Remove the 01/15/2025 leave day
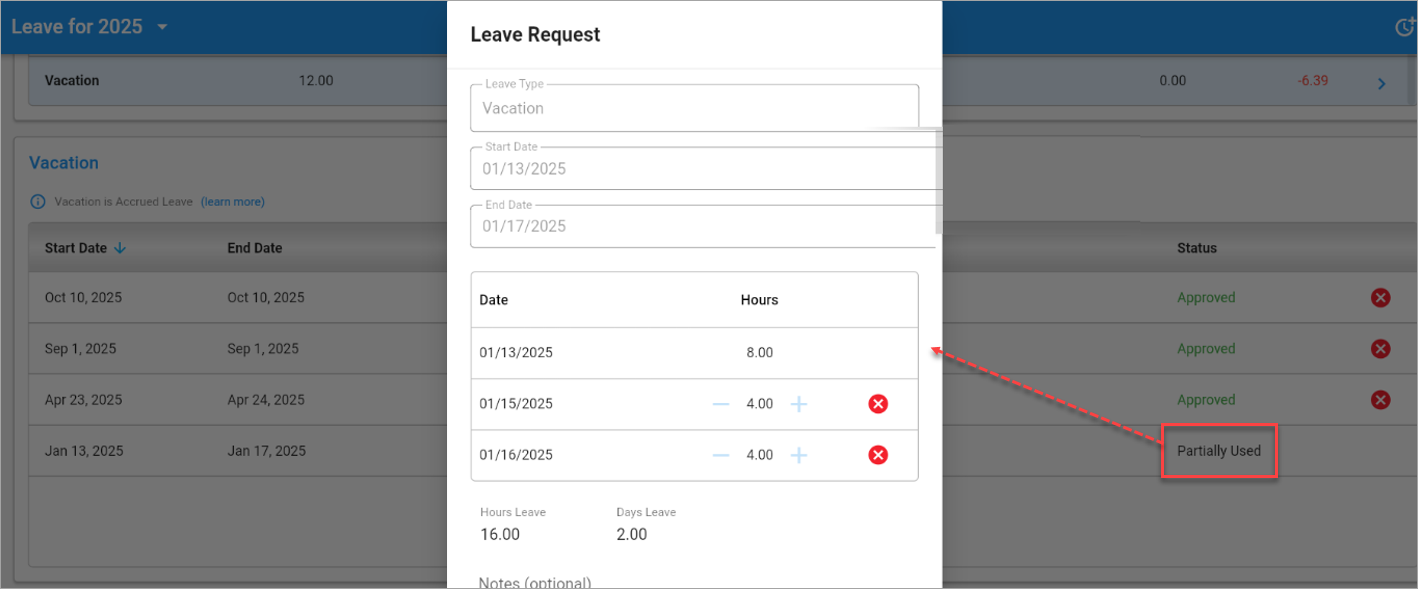The height and width of the screenshot is (589, 1418). (878, 404)
